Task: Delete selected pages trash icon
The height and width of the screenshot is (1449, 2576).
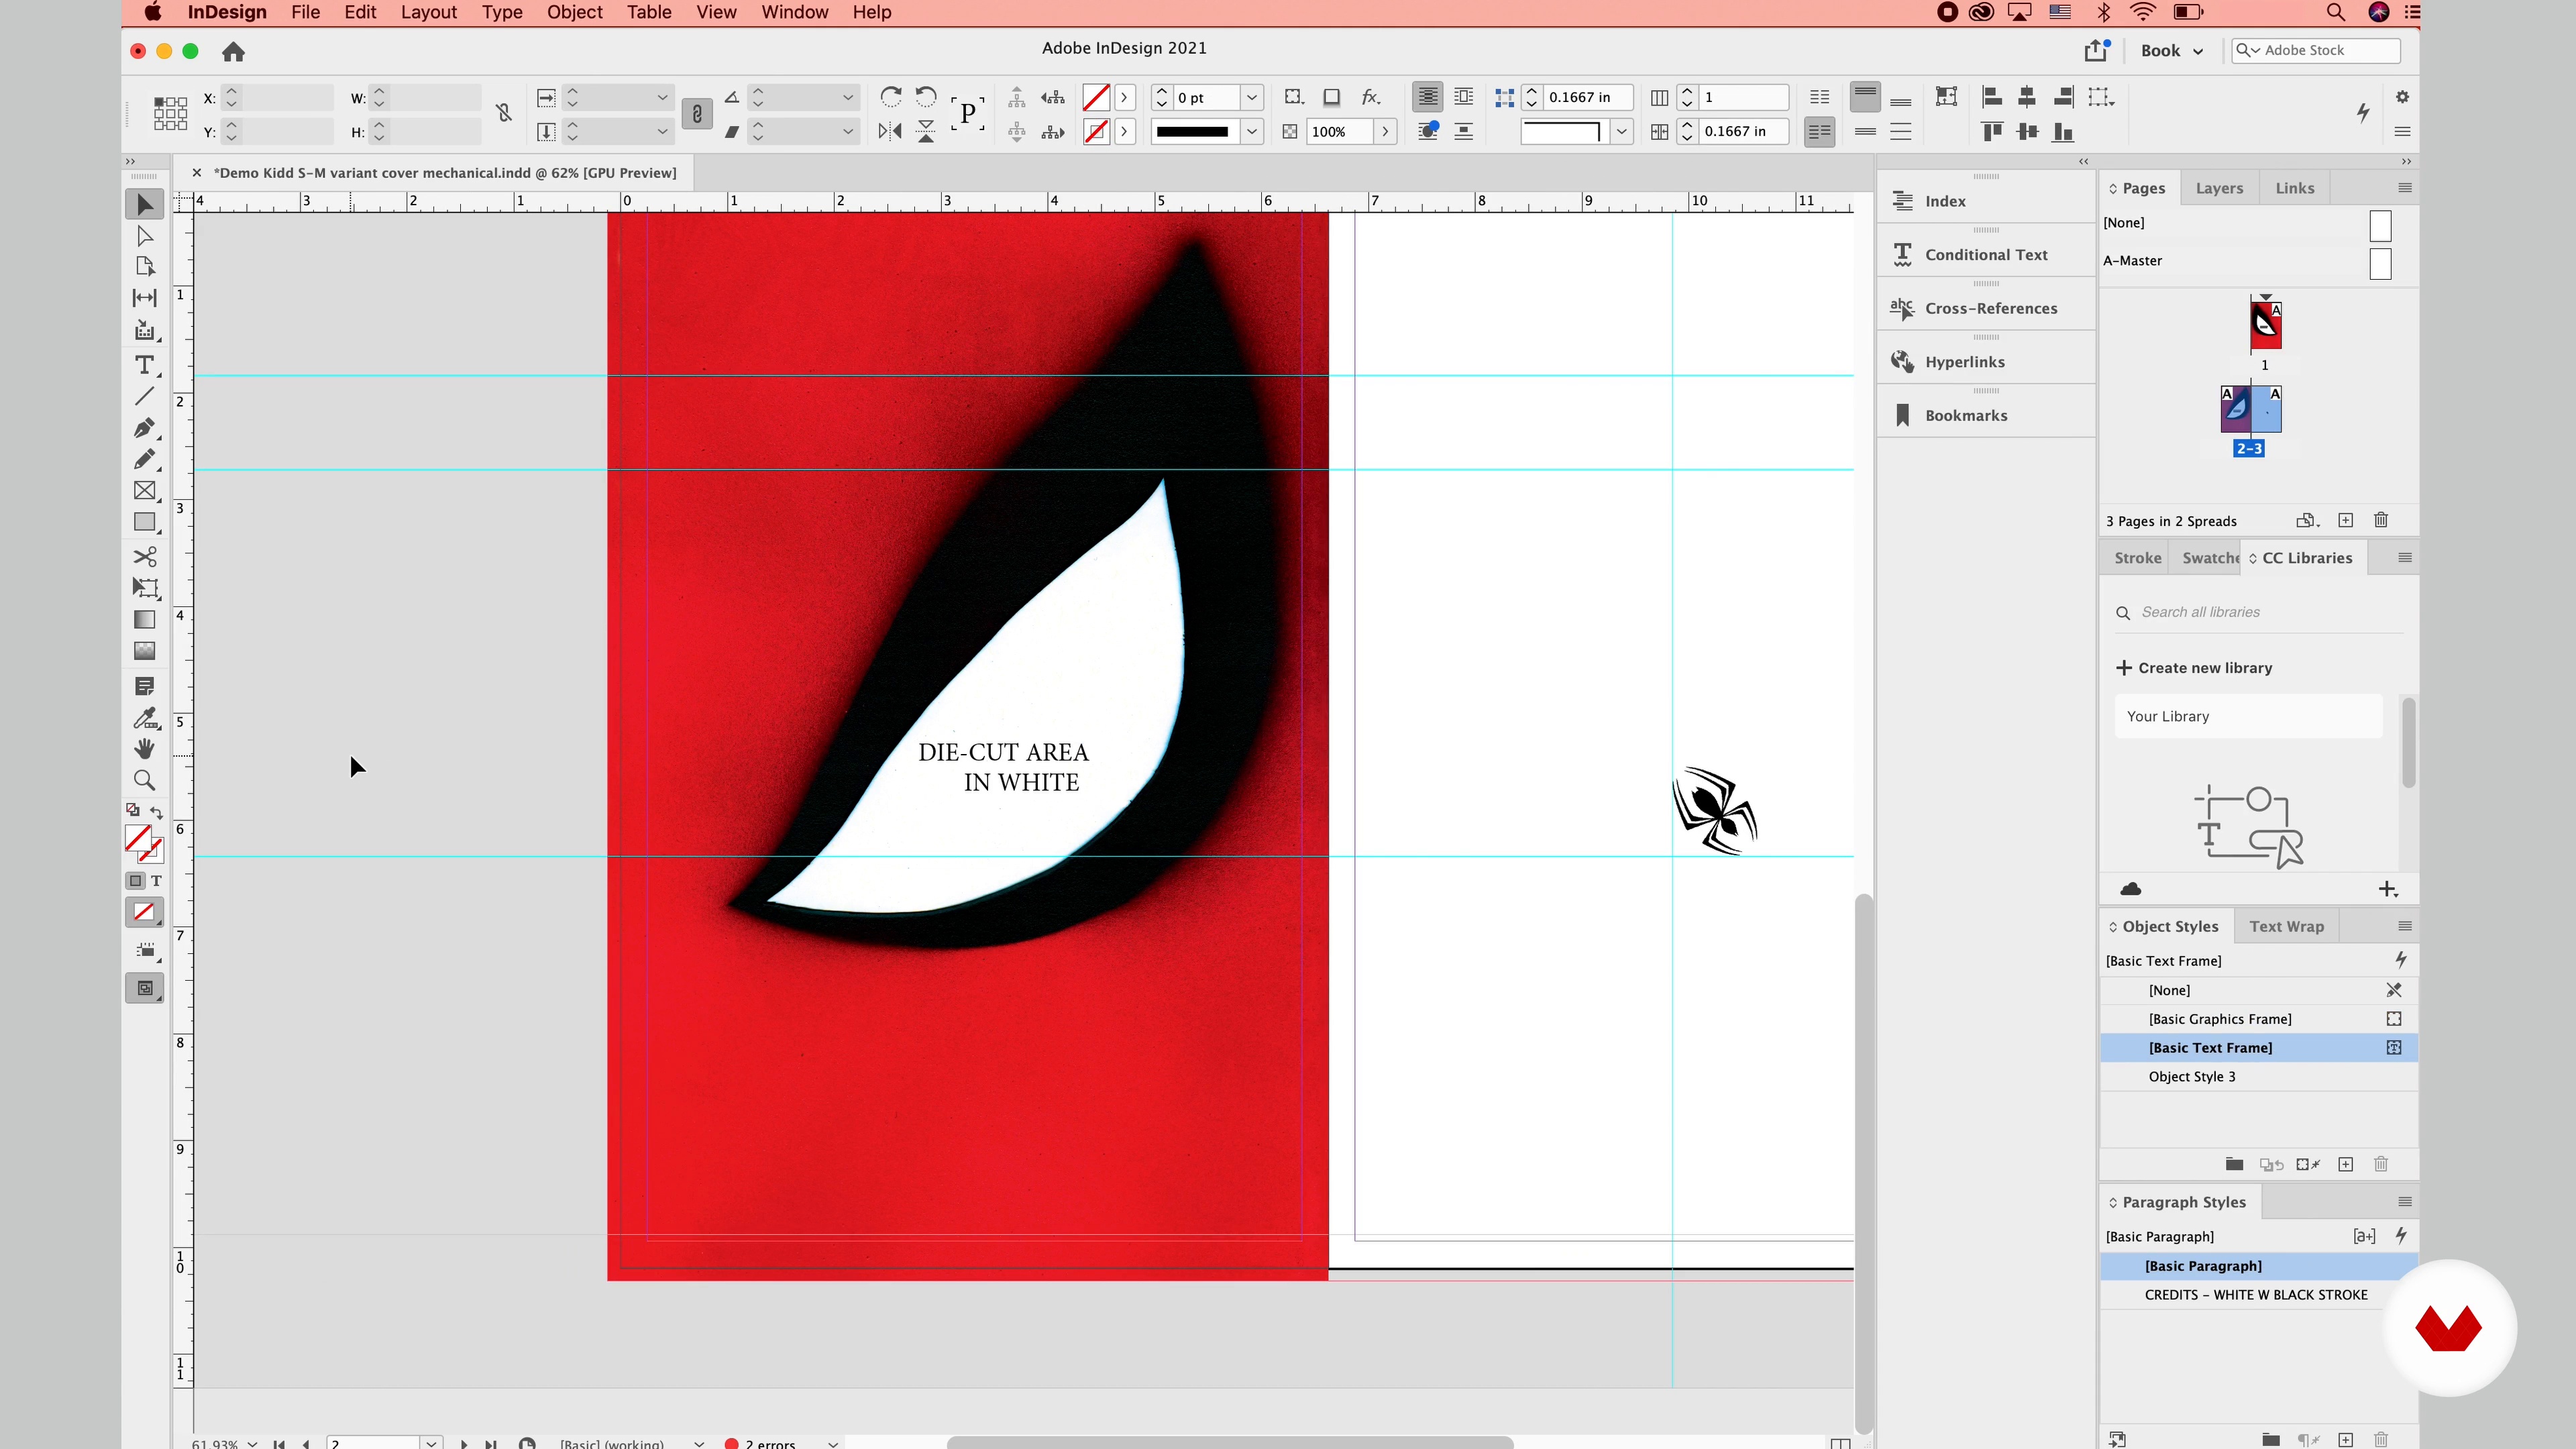Action: click(2381, 520)
